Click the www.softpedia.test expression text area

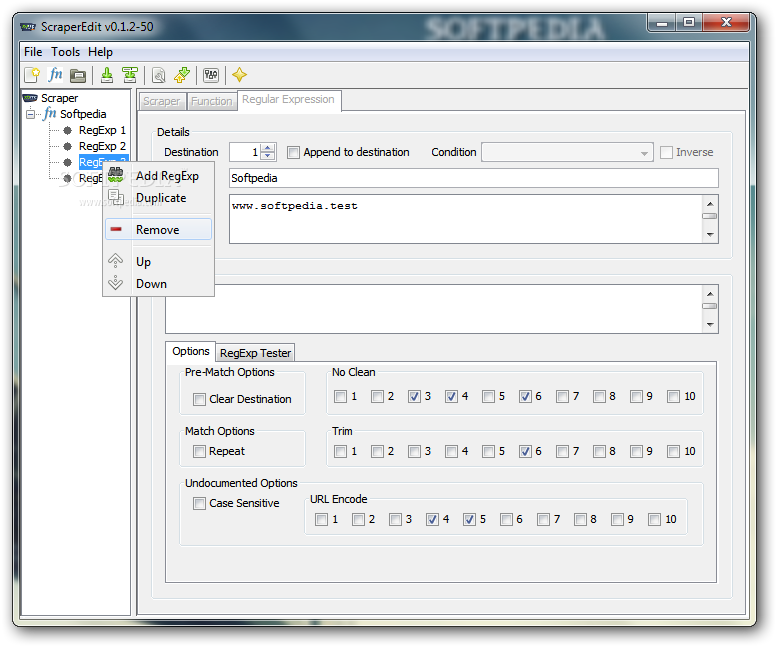[x=466, y=219]
